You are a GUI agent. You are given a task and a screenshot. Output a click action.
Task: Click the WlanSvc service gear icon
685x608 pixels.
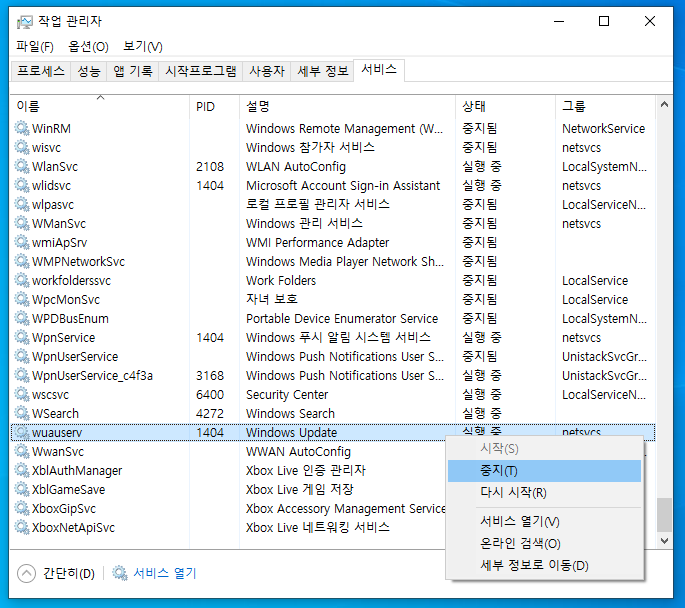pos(22,166)
